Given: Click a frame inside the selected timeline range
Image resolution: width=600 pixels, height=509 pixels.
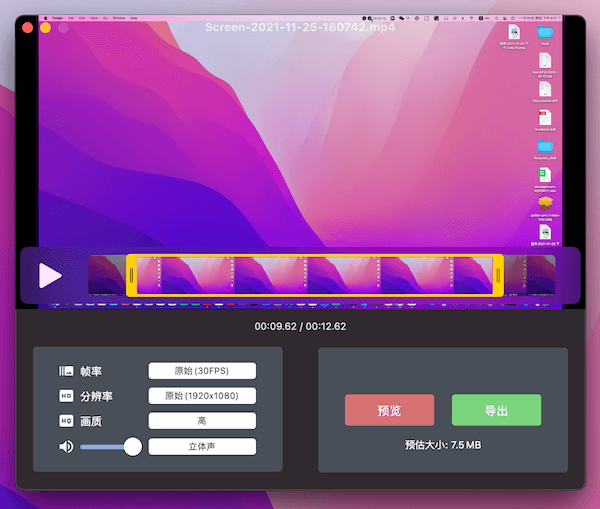Looking at the screenshot, I should click(310, 275).
